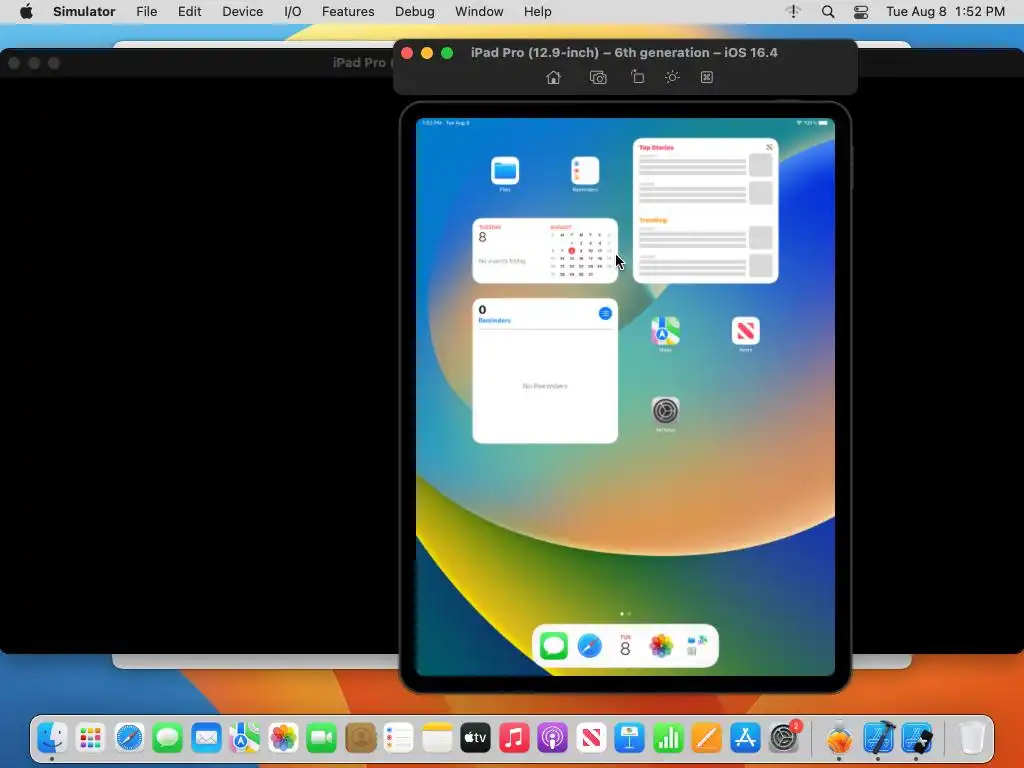Tap the Top Stories News widget
This screenshot has width=1024, height=768.
point(705,210)
